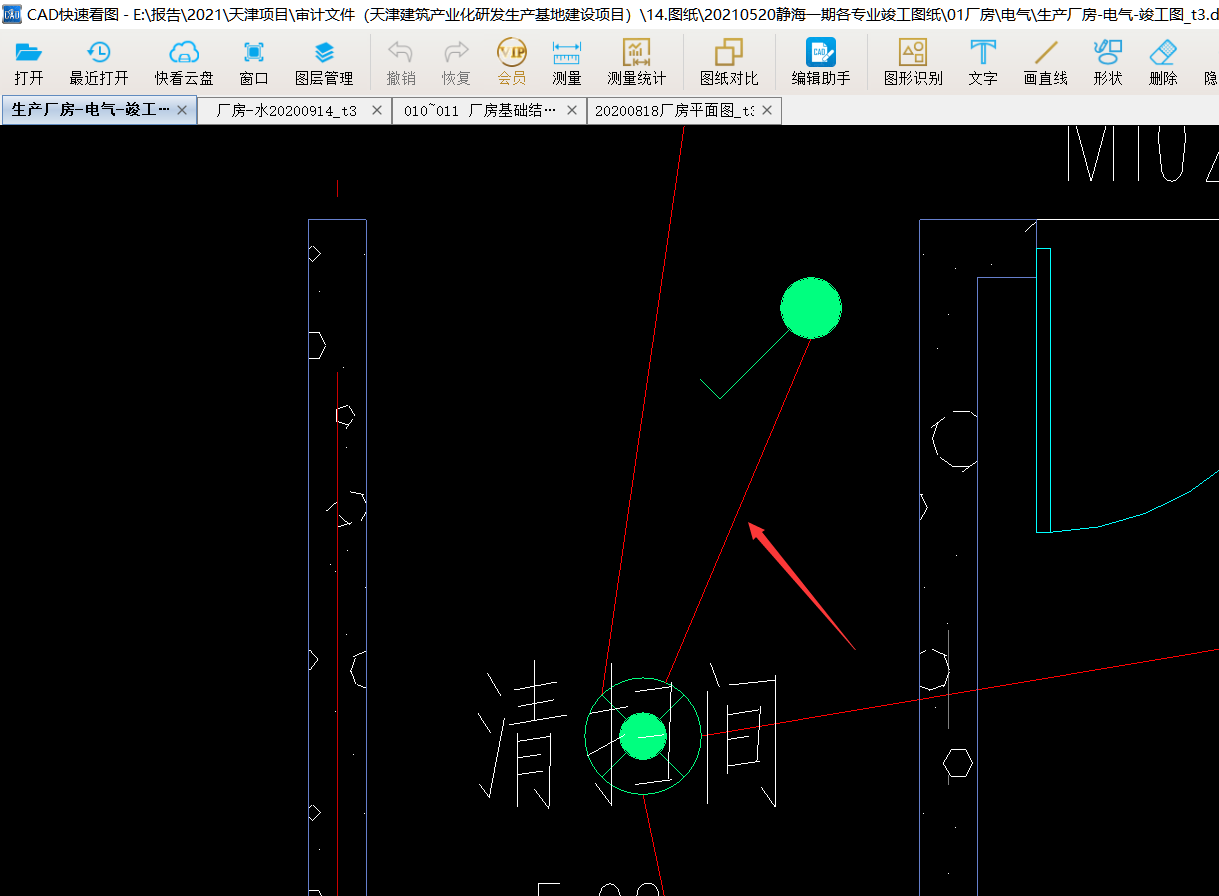1219x896 pixels.
Task: Click the green crossed-circle symbol on 清扫间
Action: click(x=643, y=736)
